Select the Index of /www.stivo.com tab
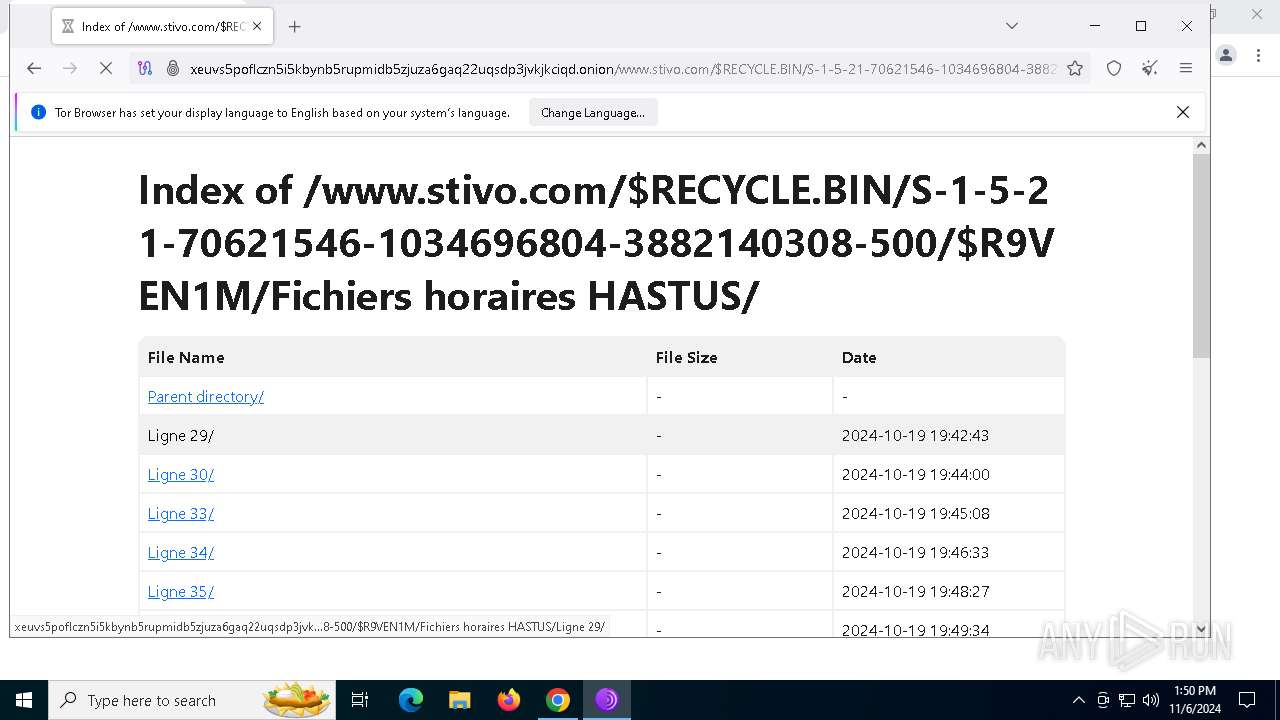 click(161, 27)
